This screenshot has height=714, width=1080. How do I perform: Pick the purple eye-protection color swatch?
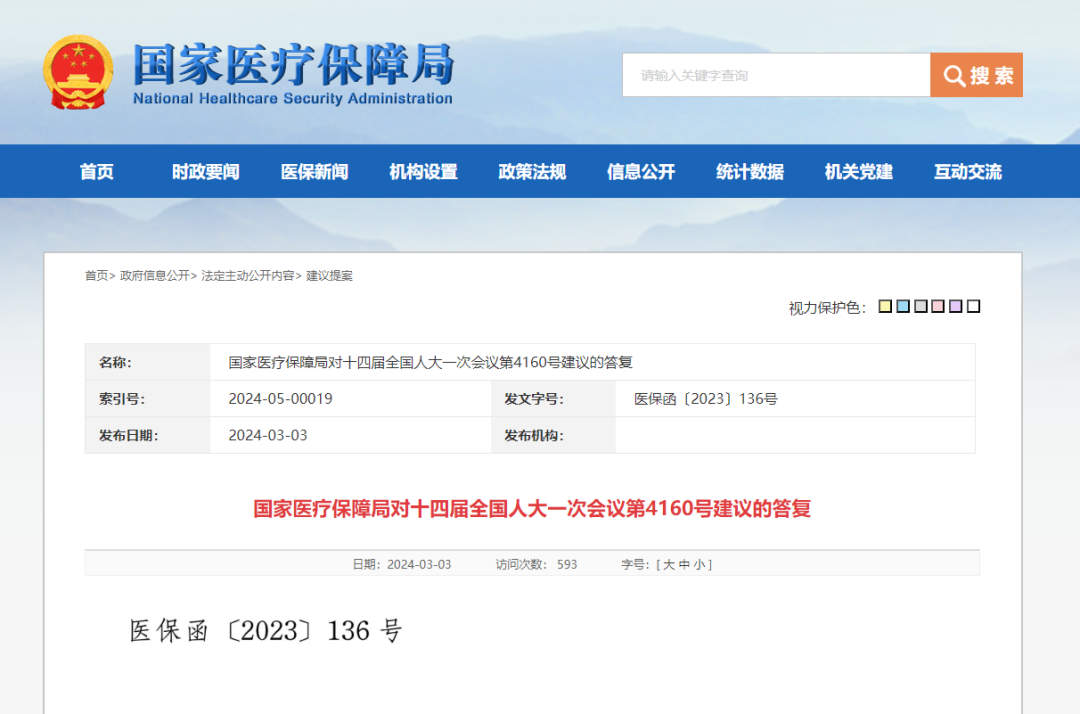click(956, 307)
